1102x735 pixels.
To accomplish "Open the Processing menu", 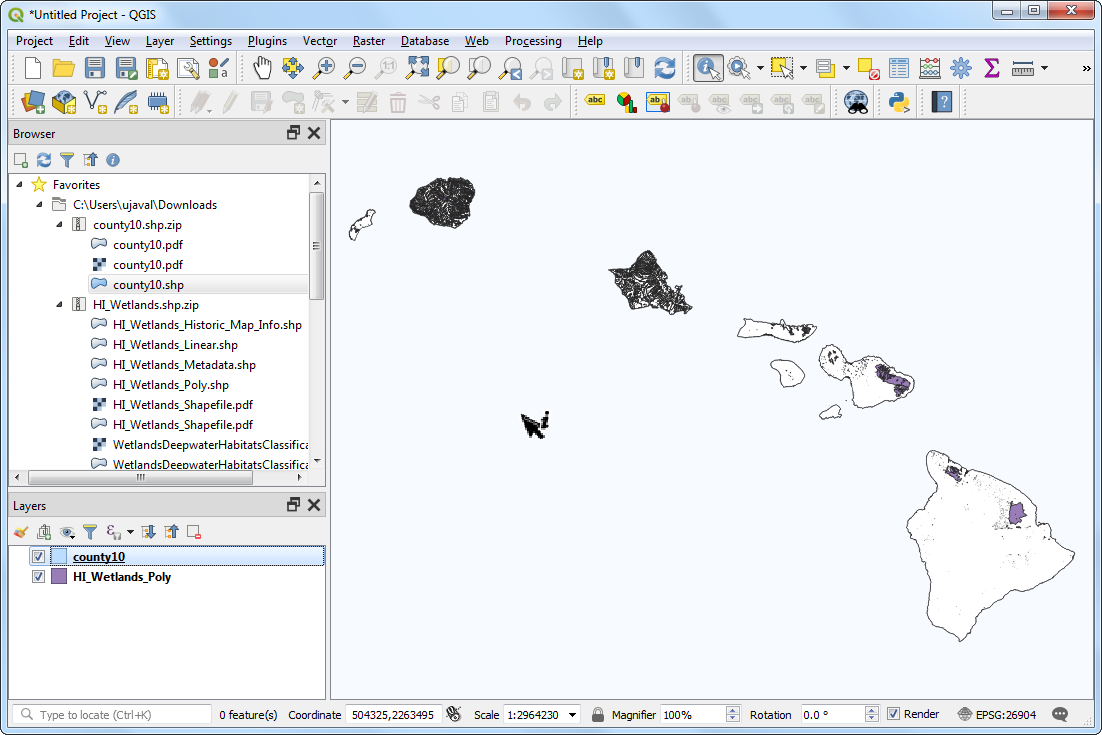I will pos(532,41).
